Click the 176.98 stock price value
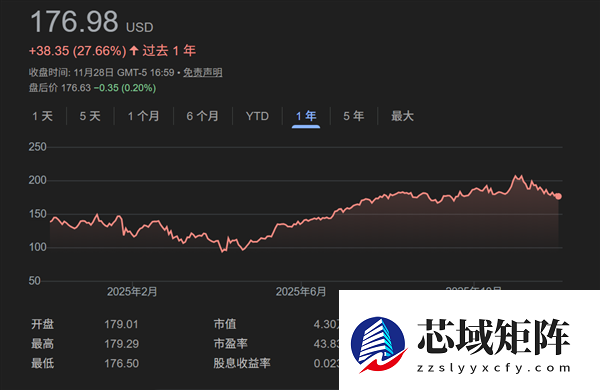600x390 pixels. tap(74, 21)
